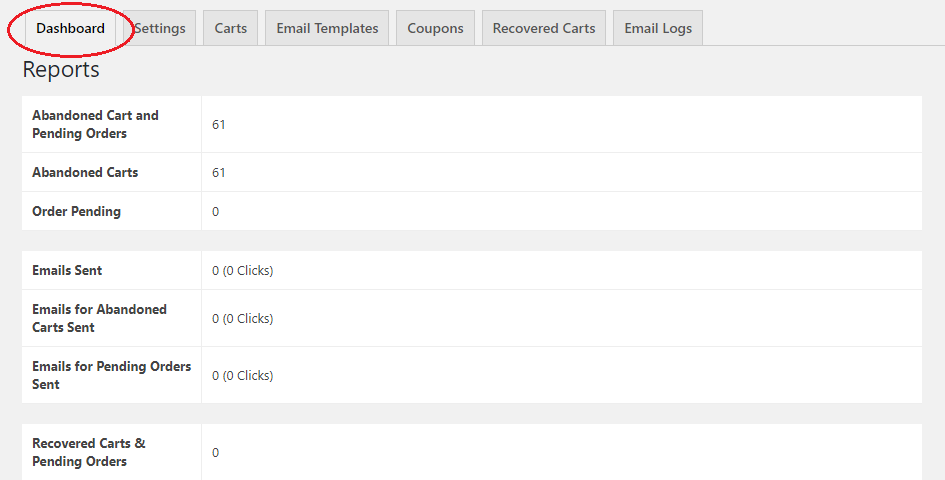Click the Abandoned Cart and Pending Orders label
Viewport: 945px width, 480px height.
[x=95, y=124]
